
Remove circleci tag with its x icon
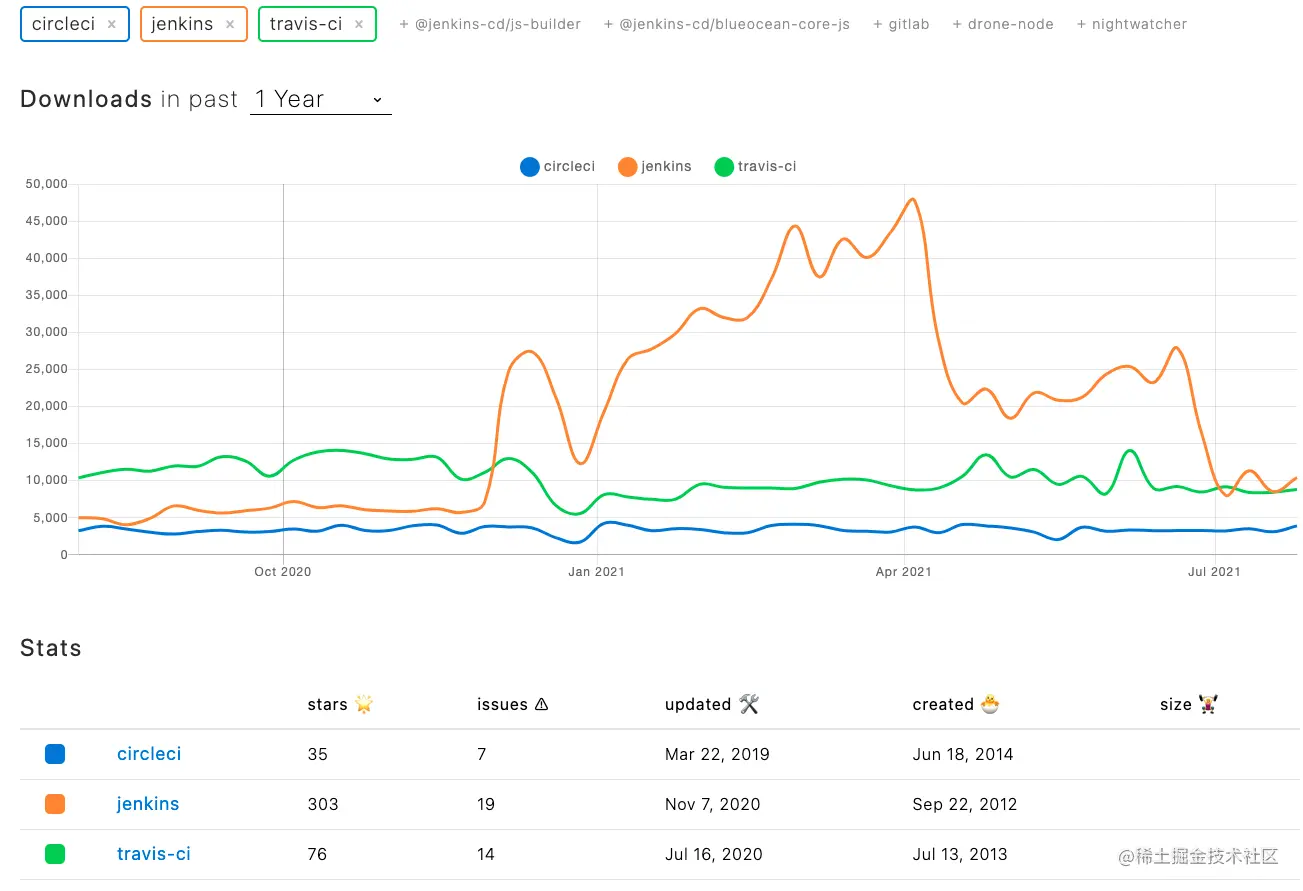tap(112, 24)
